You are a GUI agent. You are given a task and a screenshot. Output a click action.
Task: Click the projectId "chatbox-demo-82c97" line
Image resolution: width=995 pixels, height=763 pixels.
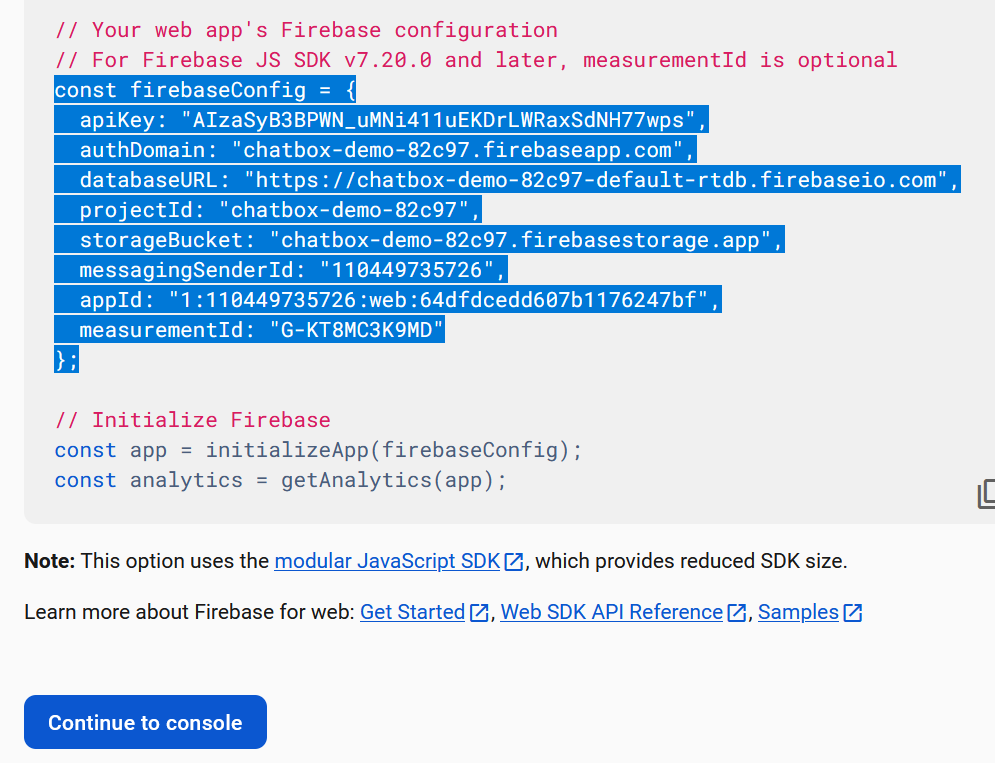[x=268, y=209]
